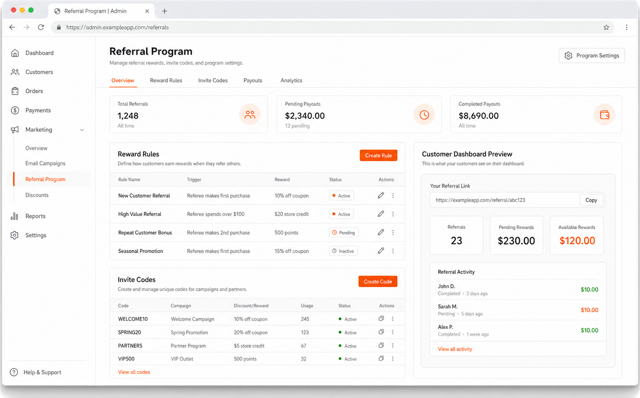The image size is (640, 398).
Task: Switch to the Analytics tab
Action: click(291, 80)
